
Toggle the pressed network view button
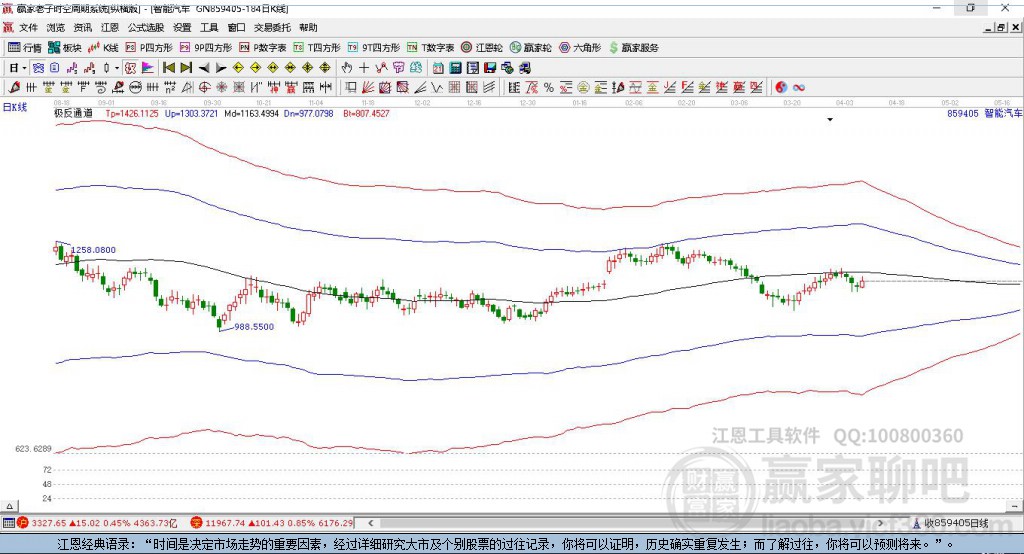[x=38, y=68]
